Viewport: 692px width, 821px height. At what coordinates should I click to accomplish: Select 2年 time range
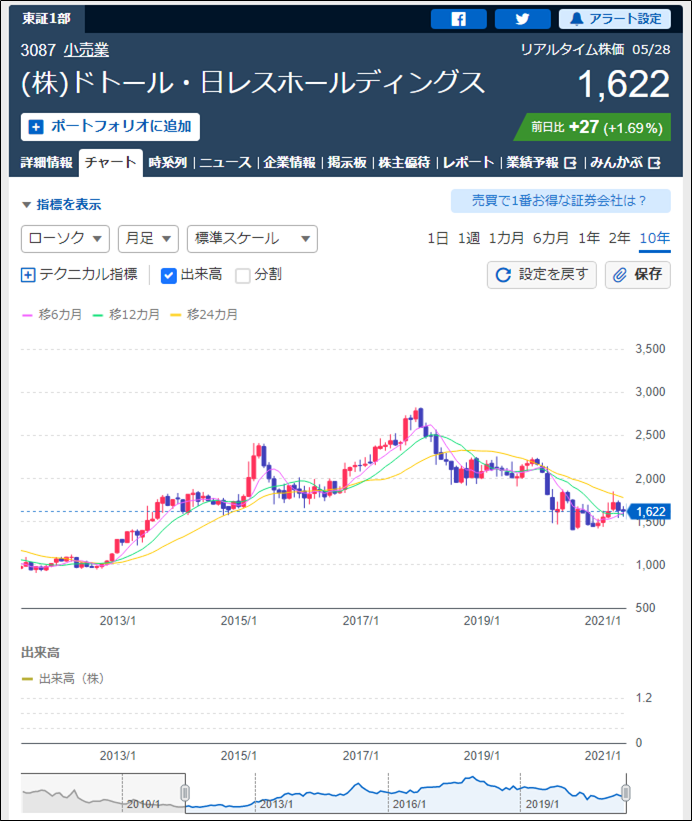(619, 238)
